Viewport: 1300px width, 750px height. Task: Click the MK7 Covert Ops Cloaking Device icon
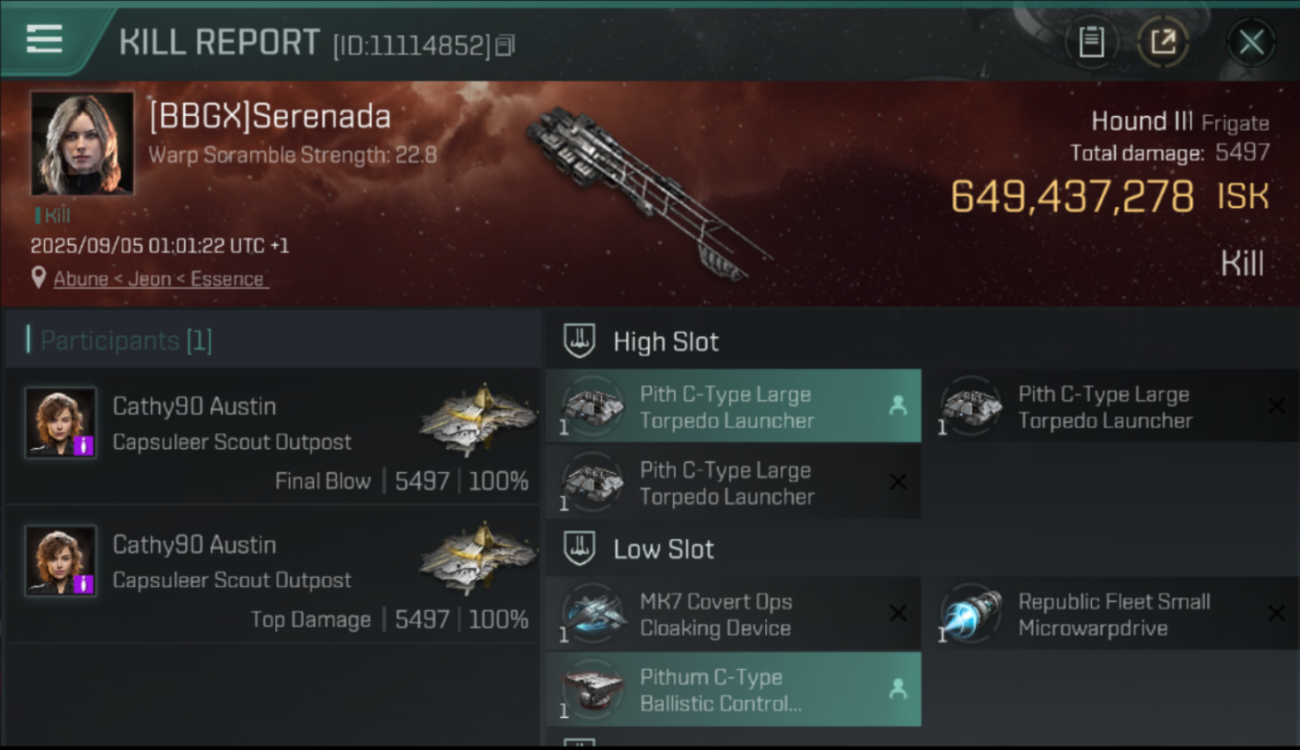click(594, 614)
